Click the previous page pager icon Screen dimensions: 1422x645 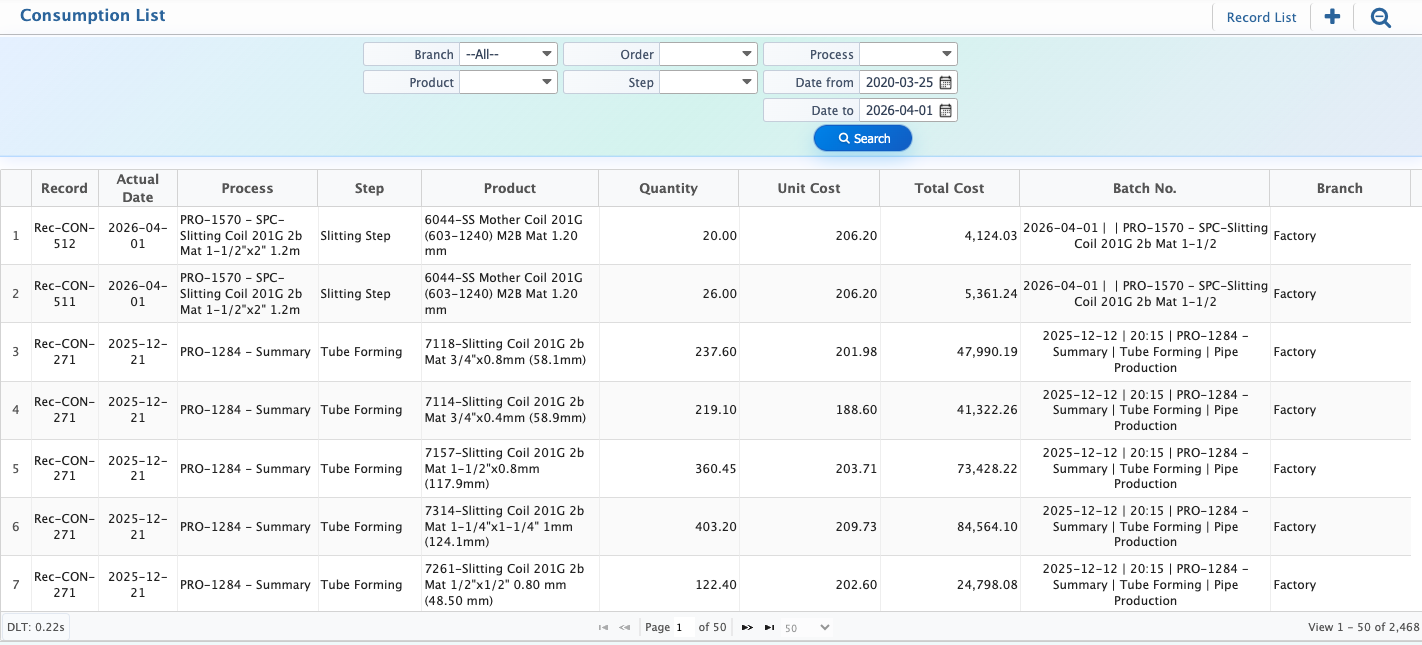pyautogui.click(x=625, y=627)
